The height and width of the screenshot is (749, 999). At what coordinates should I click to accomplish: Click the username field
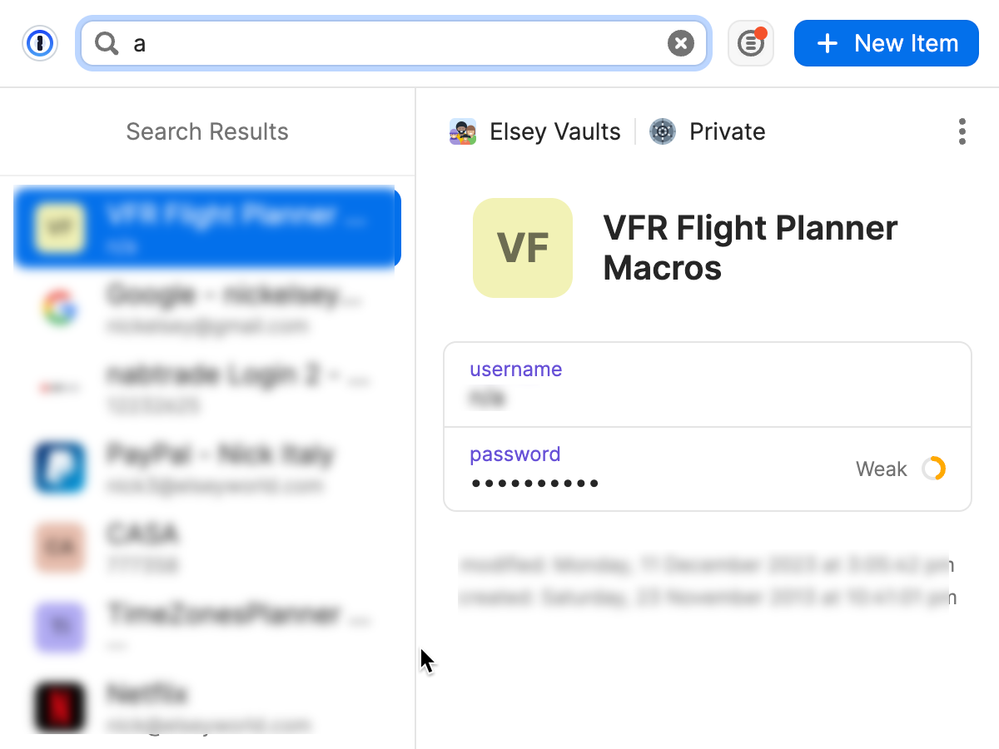(x=707, y=385)
